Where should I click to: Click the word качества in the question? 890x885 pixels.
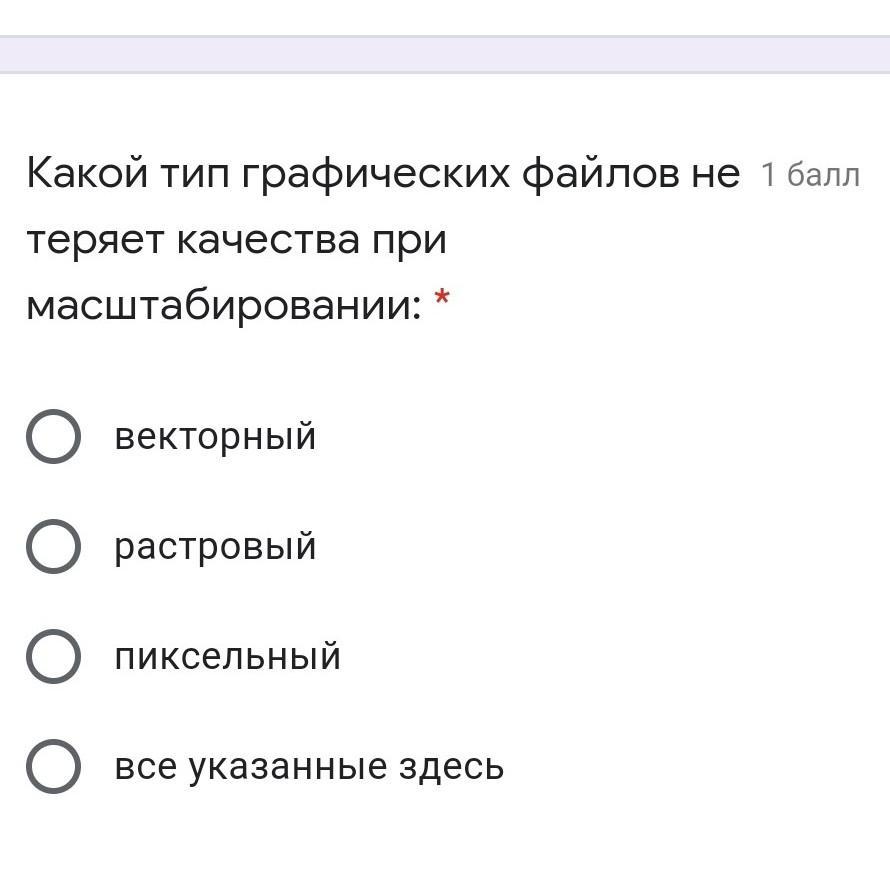tap(268, 241)
